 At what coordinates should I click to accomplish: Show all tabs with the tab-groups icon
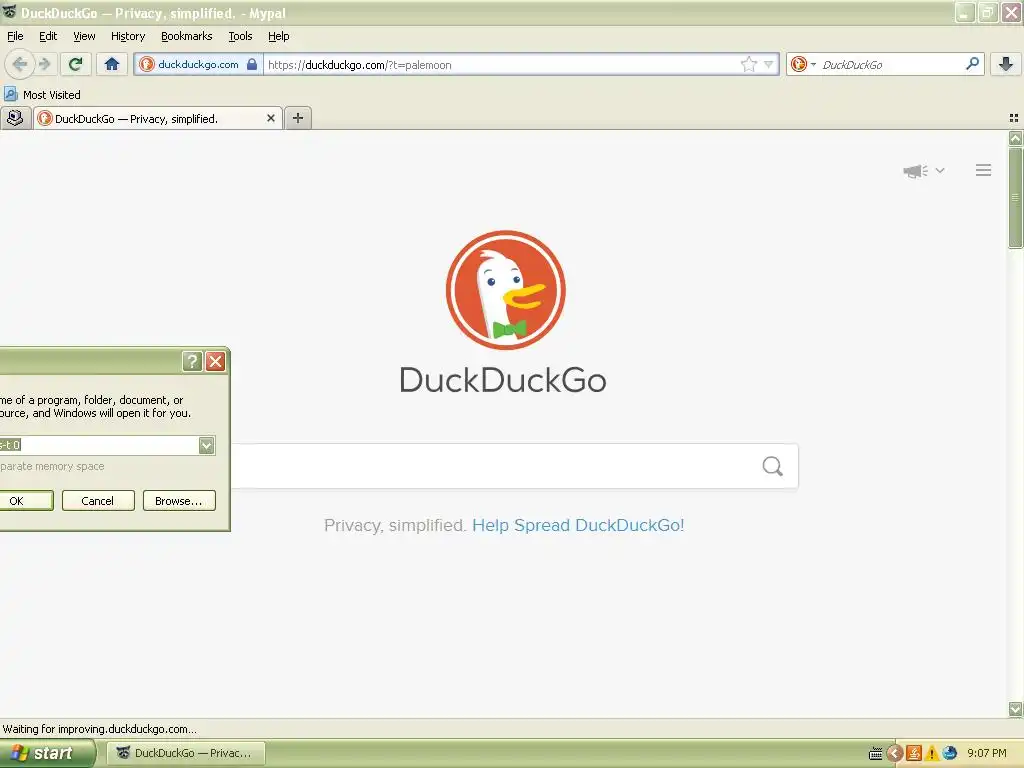pos(1014,118)
